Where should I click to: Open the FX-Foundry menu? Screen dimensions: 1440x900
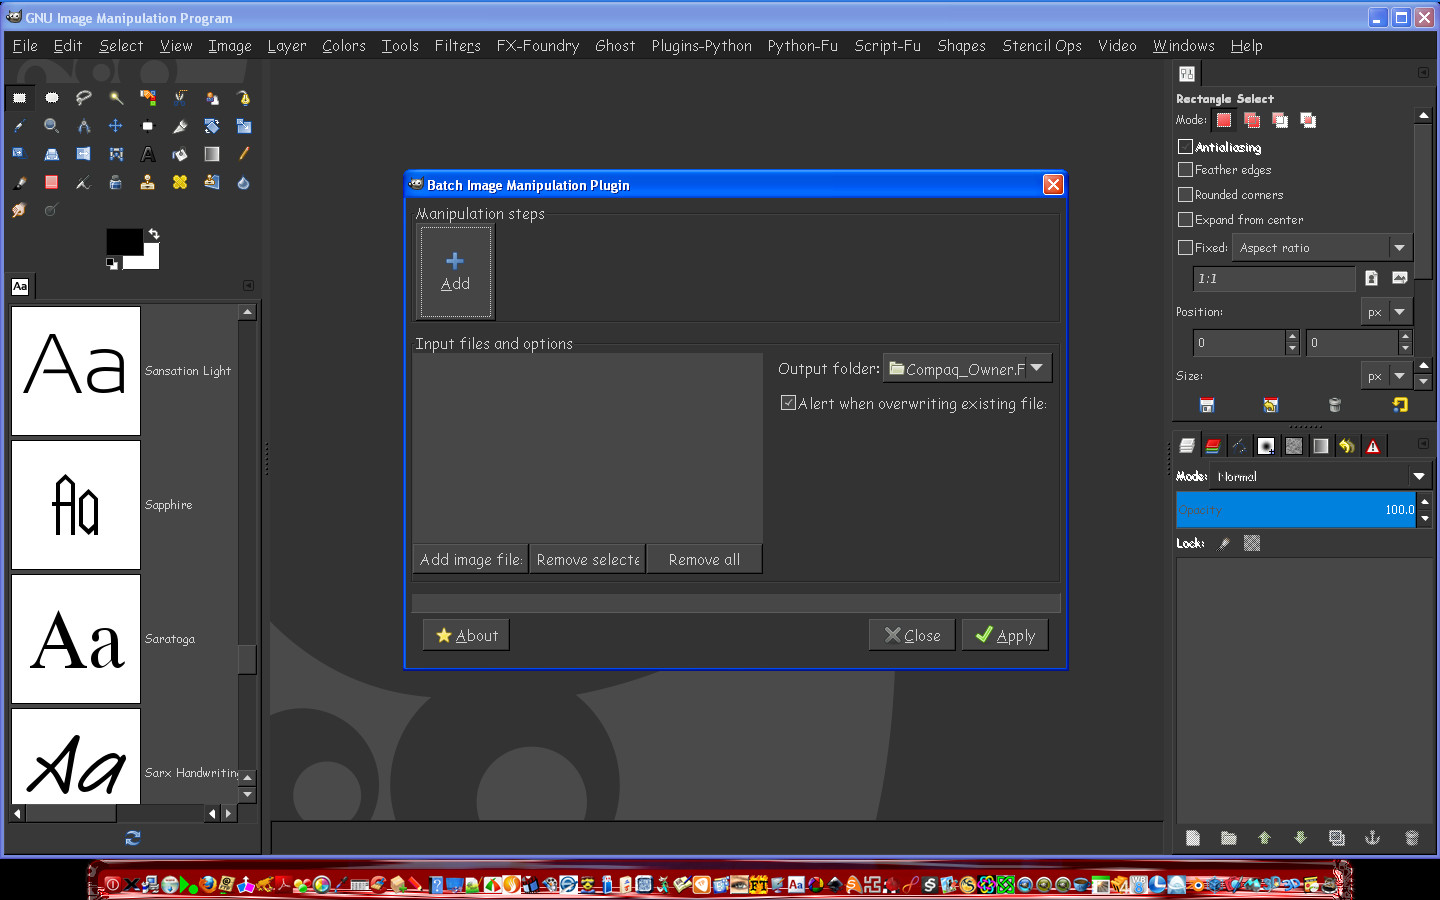tap(538, 46)
